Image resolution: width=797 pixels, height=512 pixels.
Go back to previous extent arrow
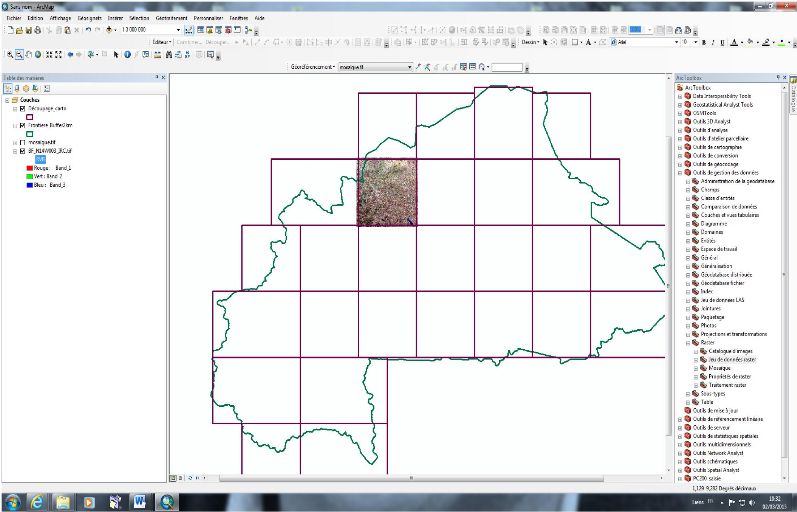pyautogui.click(x=71, y=54)
